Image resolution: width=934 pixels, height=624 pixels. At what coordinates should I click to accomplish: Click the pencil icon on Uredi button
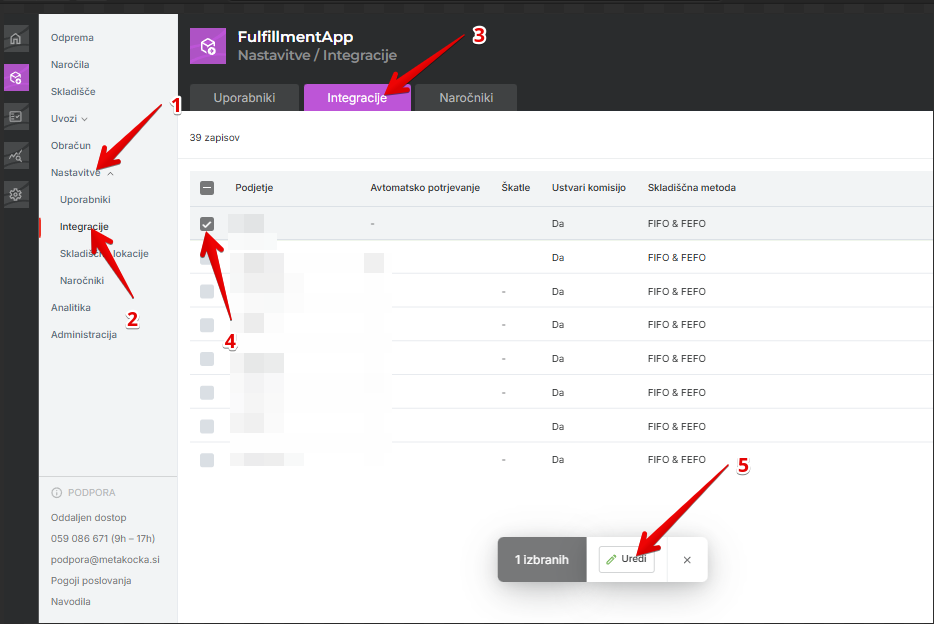click(611, 559)
